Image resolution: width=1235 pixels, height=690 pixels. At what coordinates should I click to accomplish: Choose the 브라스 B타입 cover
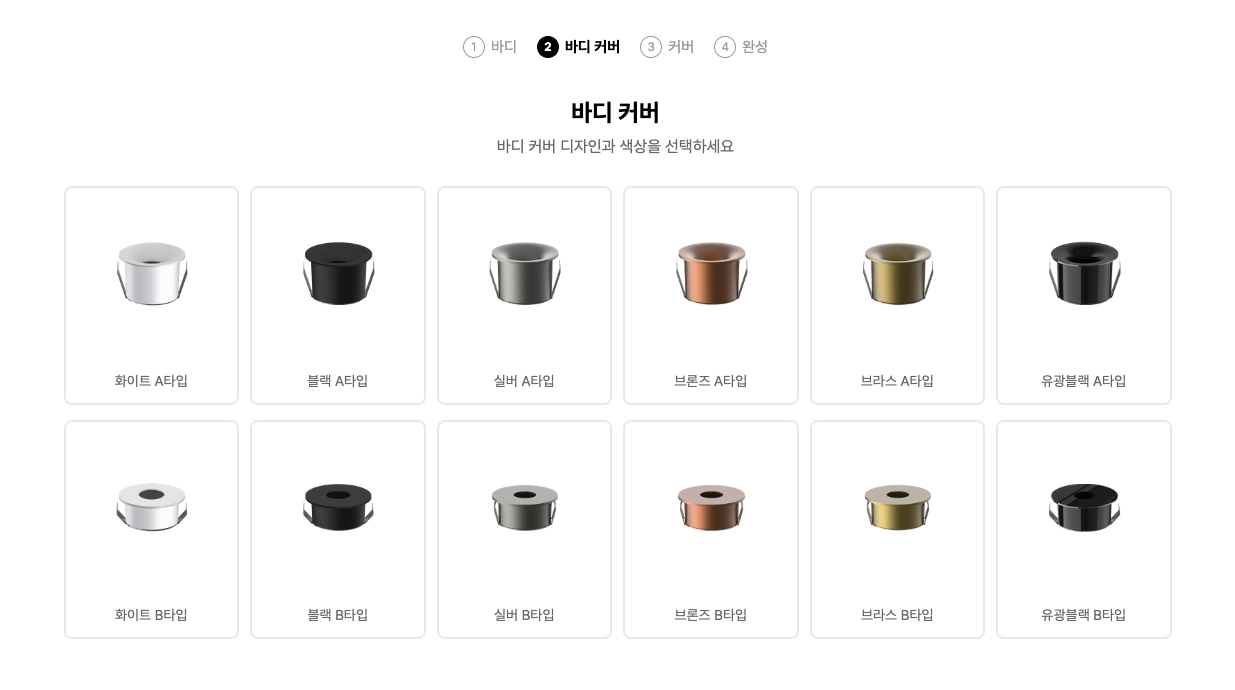click(x=897, y=529)
